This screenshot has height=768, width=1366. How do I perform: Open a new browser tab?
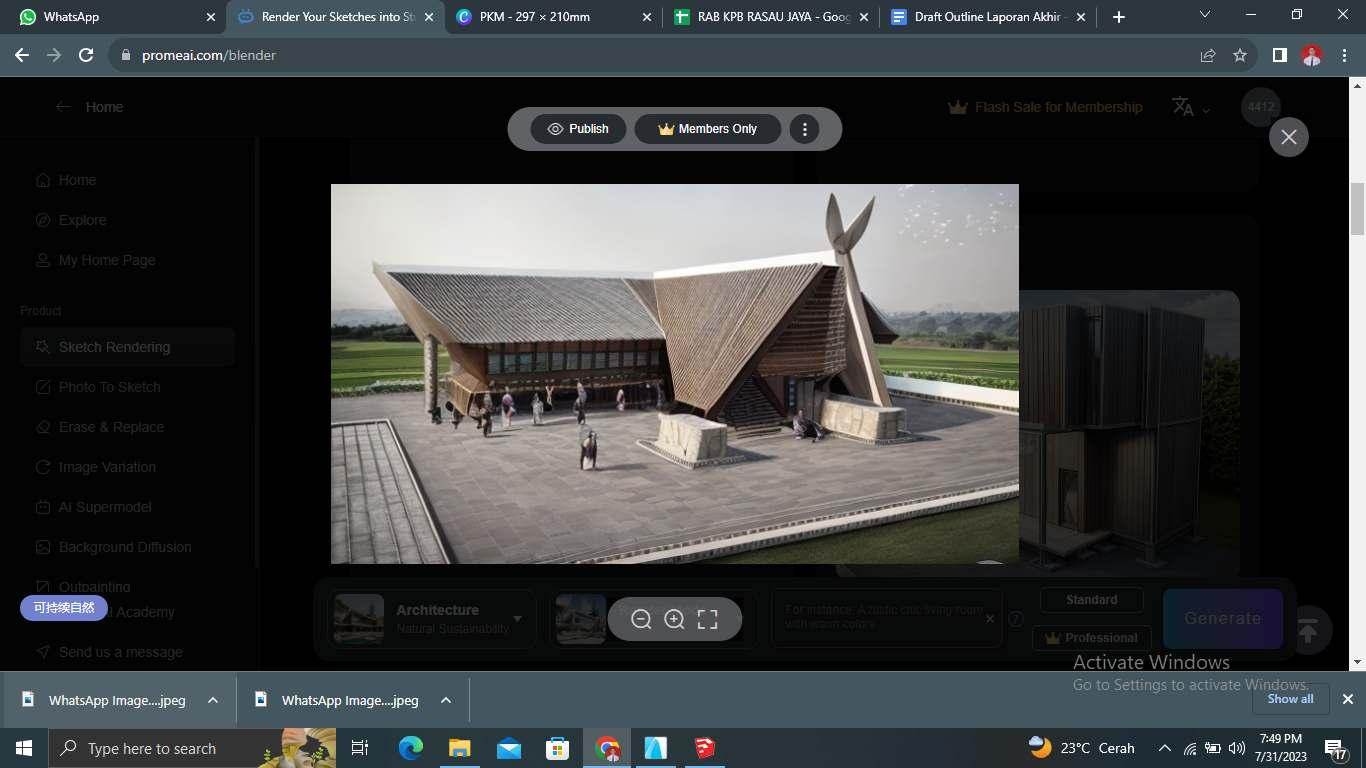1119,17
